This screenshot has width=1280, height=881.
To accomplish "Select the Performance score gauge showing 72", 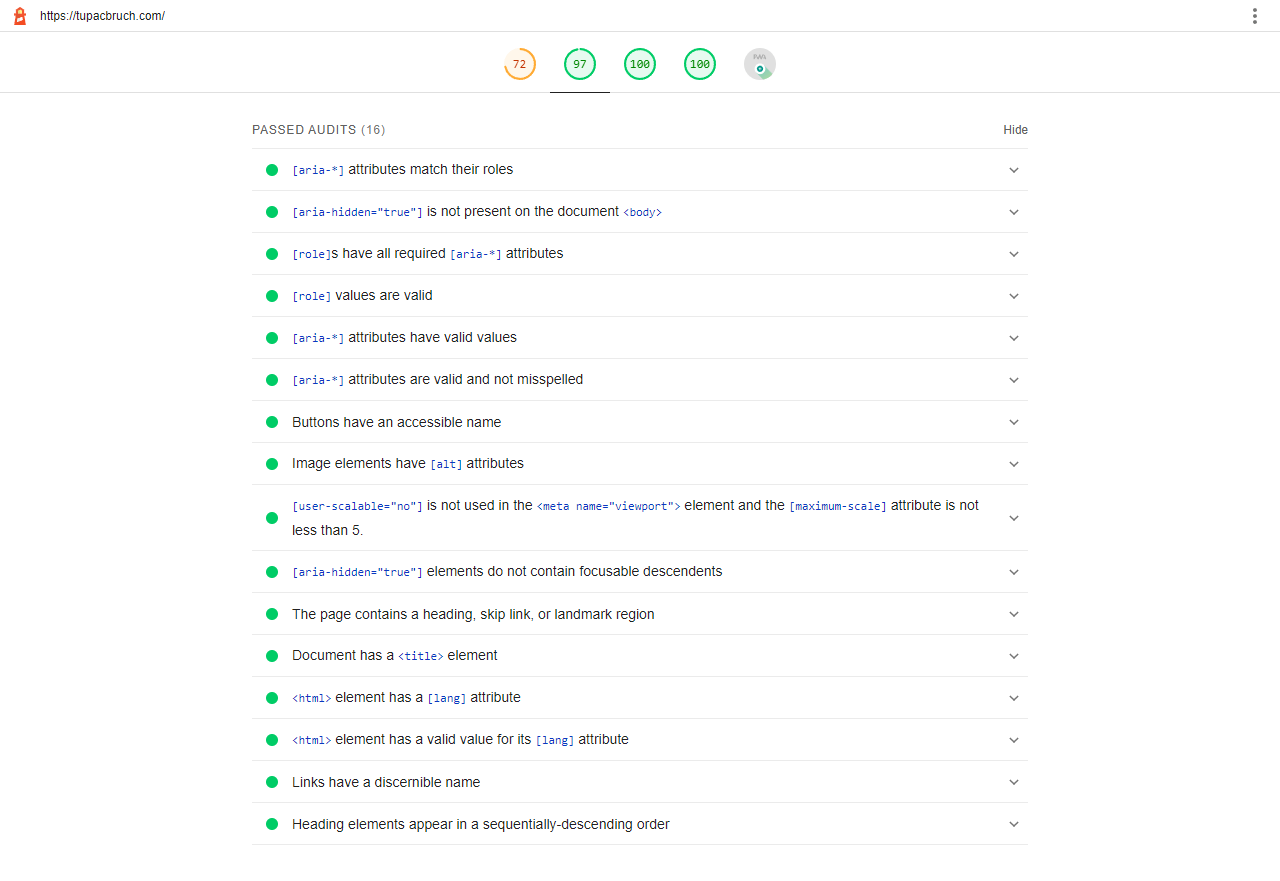I will (x=519, y=64).
